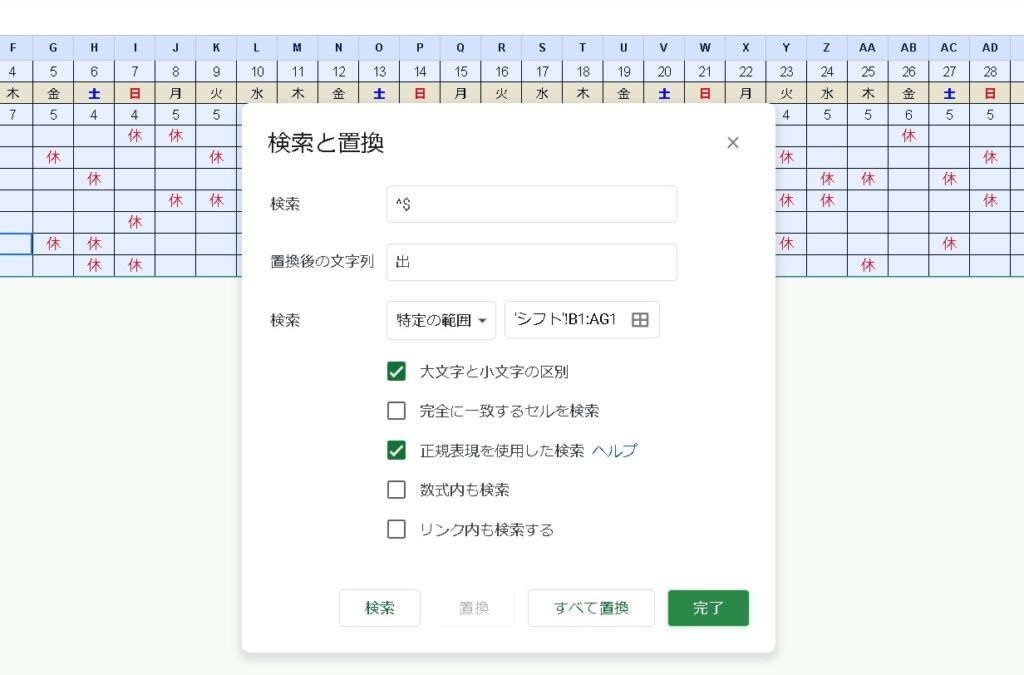This screenshot has width=1024, height=675.
Task: Click the 検索 text field containing ^$
Action: (x=532, y=204)
